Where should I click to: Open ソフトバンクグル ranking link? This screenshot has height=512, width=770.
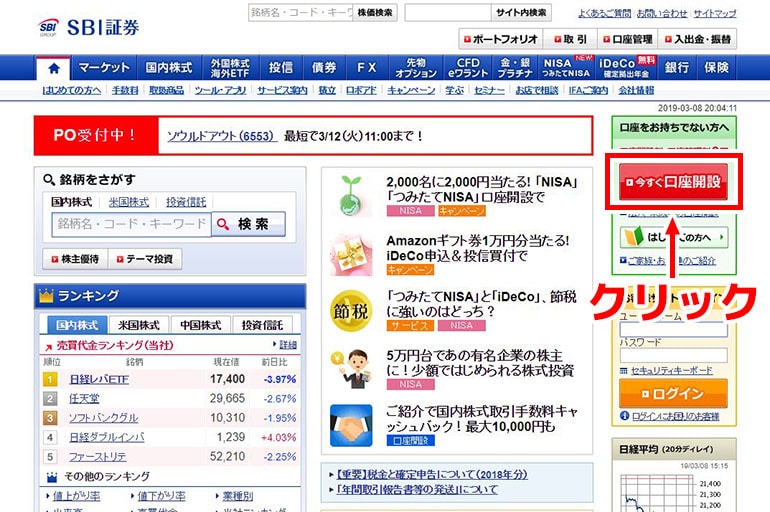(104, 418)
